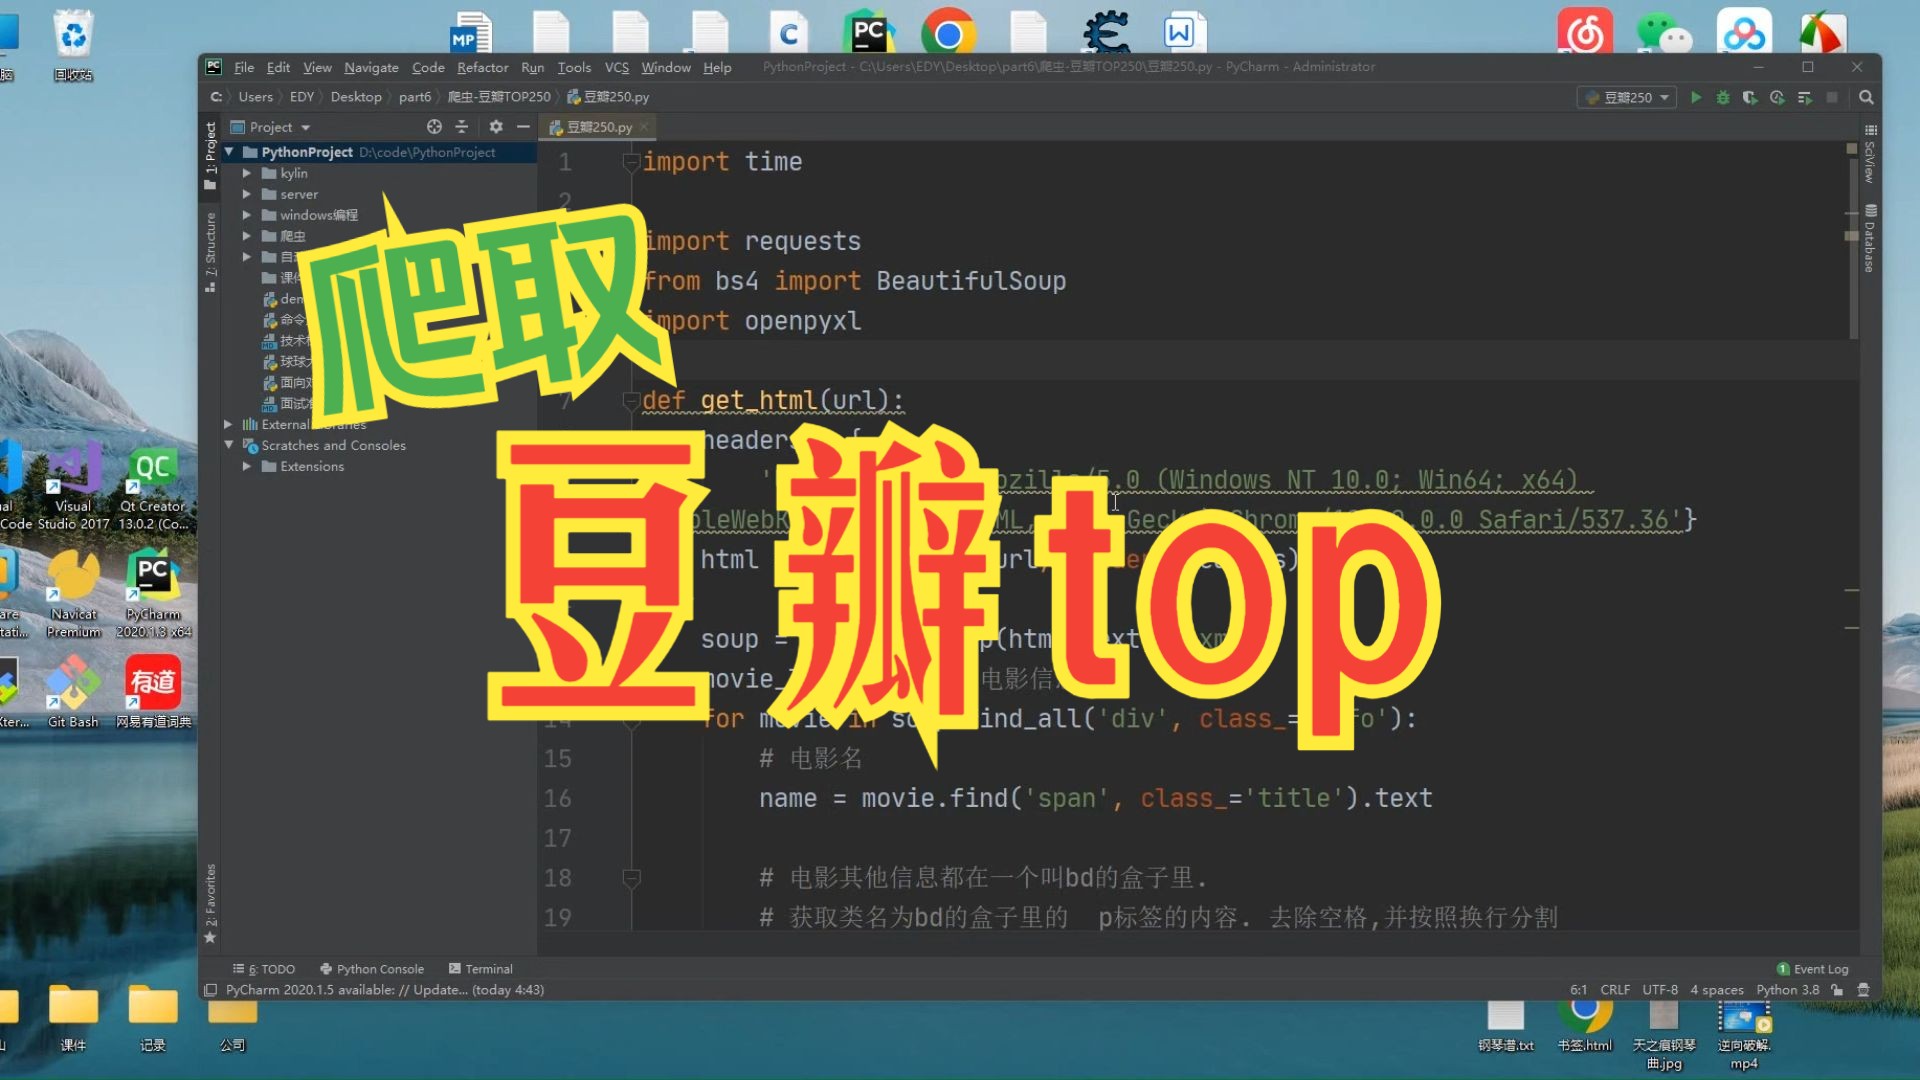This screenshot has height=1080, width=1920.
Task: Click the PyCharm 2020.1.5 available update message
Action: pos(385,990)
